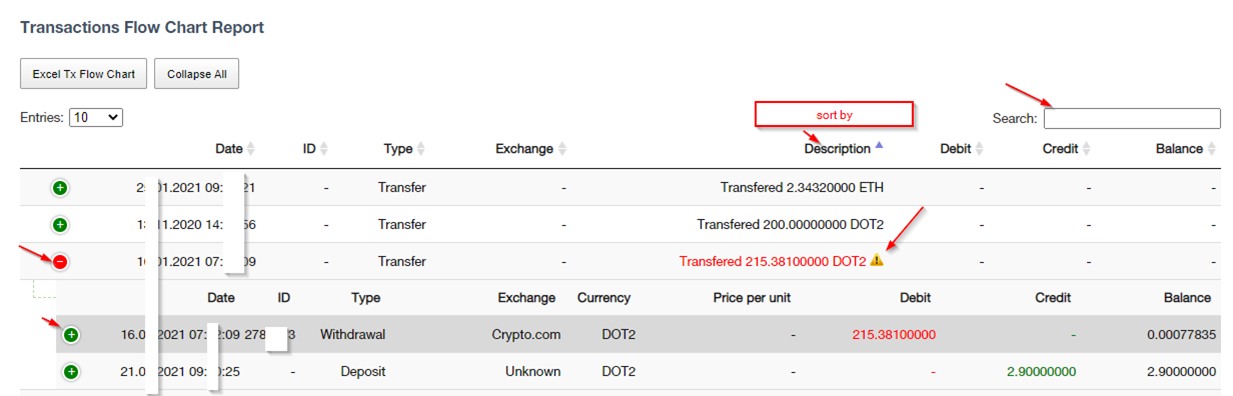Image resolution: width=1233 pixels, height=396 pixels.
Task: Expand the 2.34320000 ETH transfer row
Action: tap(59, 188)
